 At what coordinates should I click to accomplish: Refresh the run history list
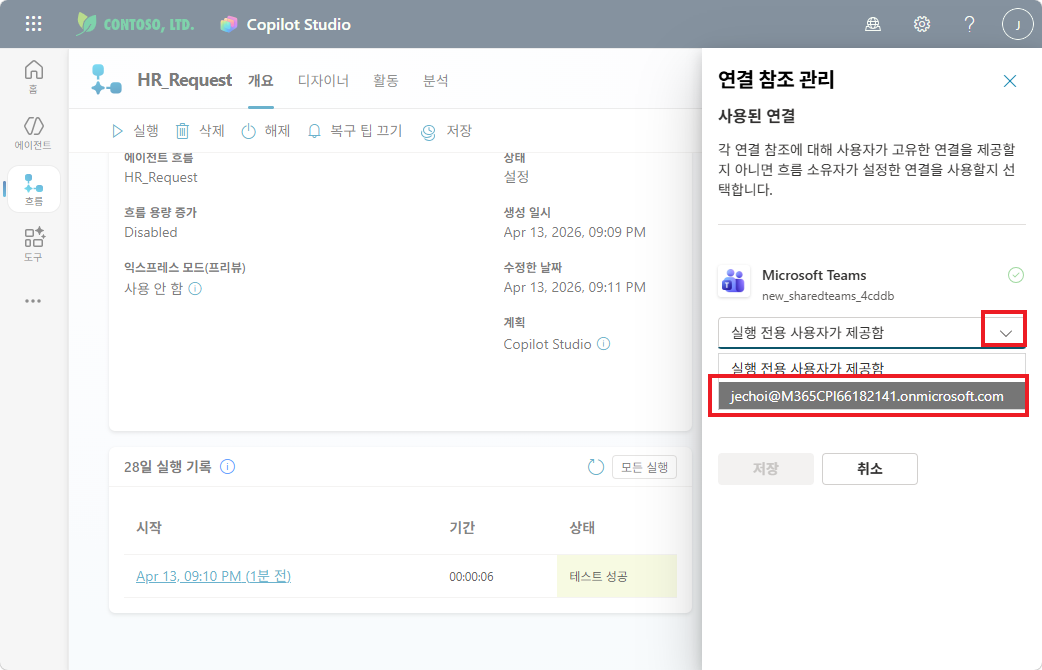pos(596,467)
